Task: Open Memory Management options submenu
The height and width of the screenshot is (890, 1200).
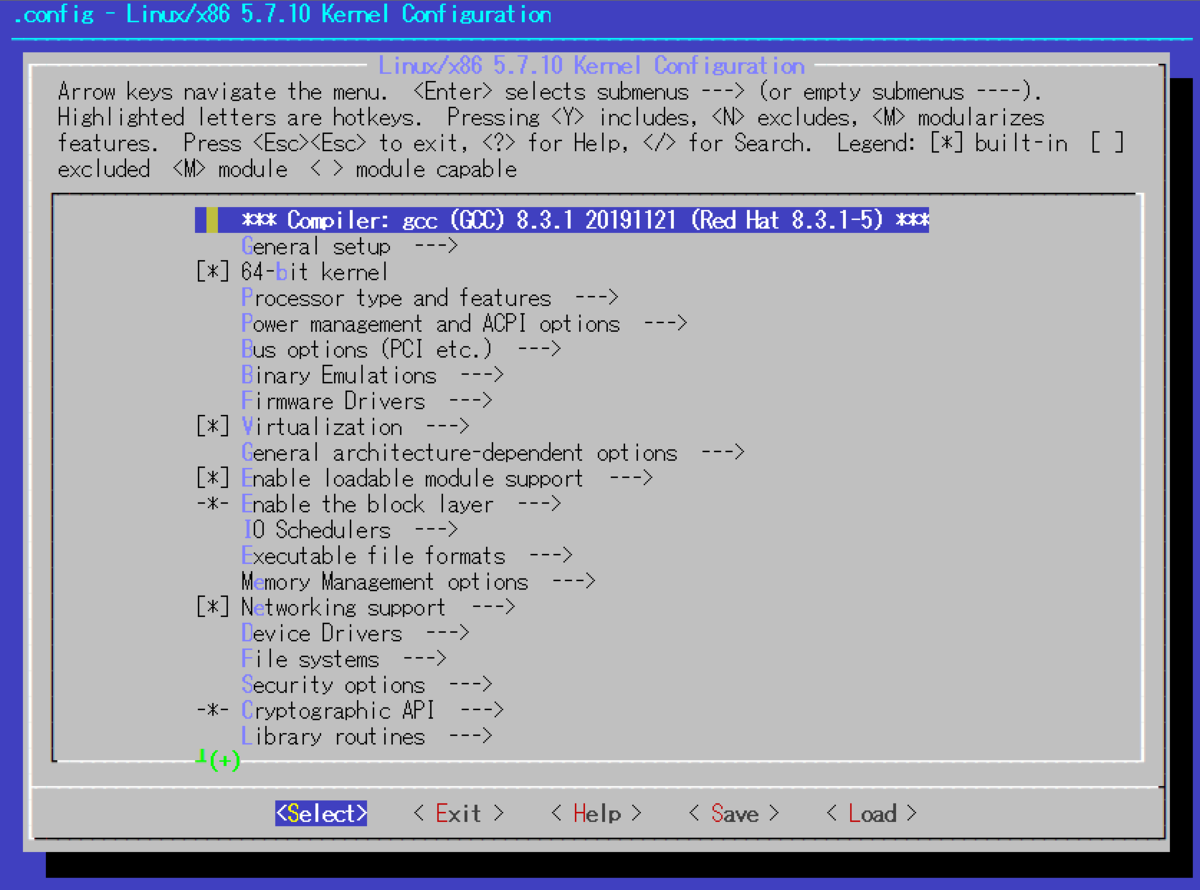Action: [x=419, y=582]
